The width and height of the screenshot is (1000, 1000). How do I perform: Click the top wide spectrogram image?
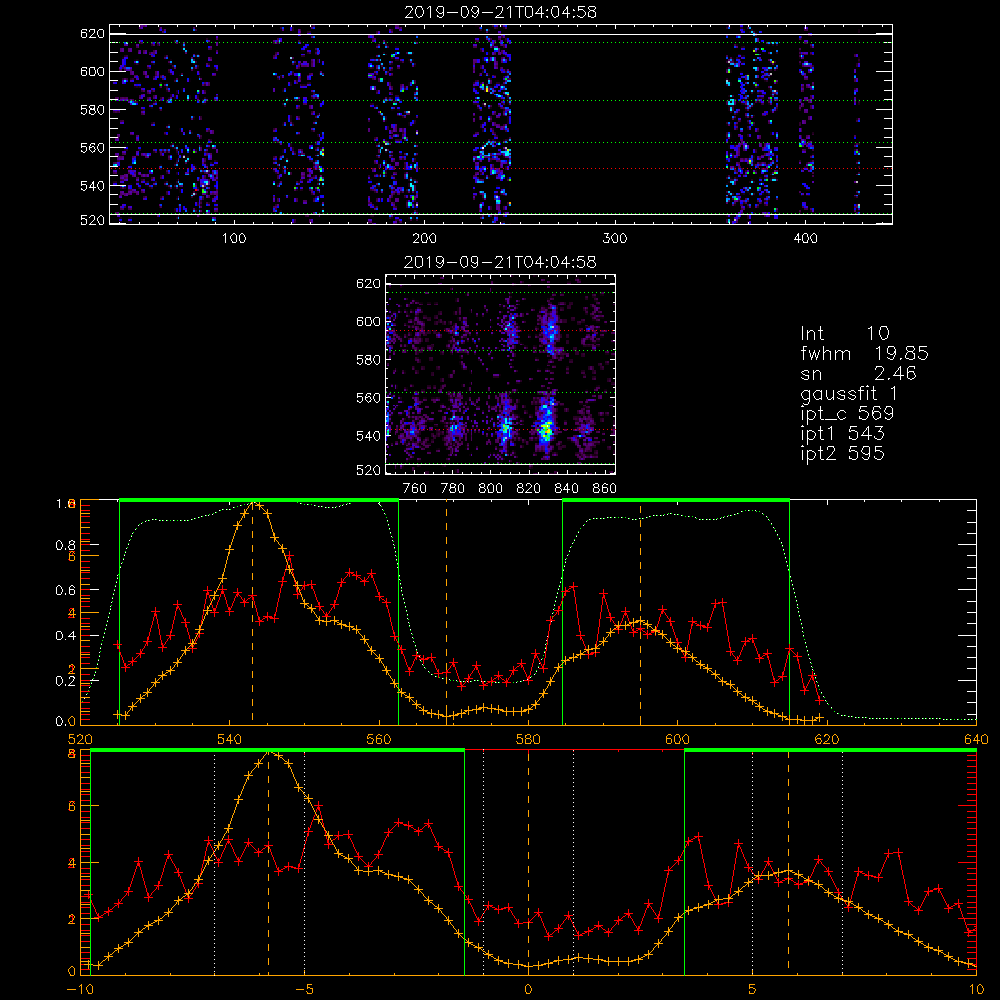[x=501, y=124]
